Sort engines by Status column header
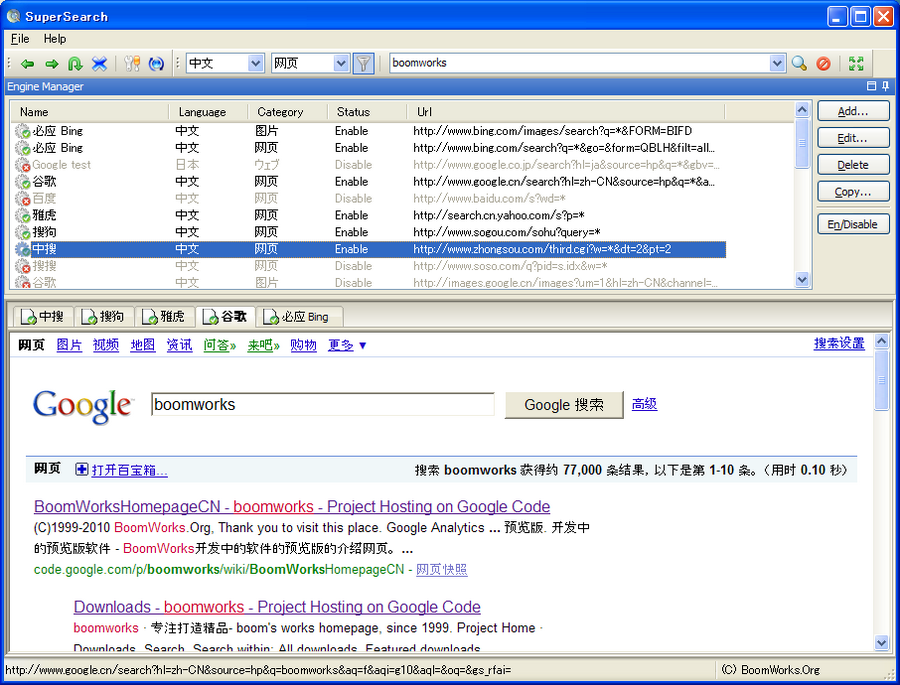This screenshot has height=685, width=900. coord(367,112)
